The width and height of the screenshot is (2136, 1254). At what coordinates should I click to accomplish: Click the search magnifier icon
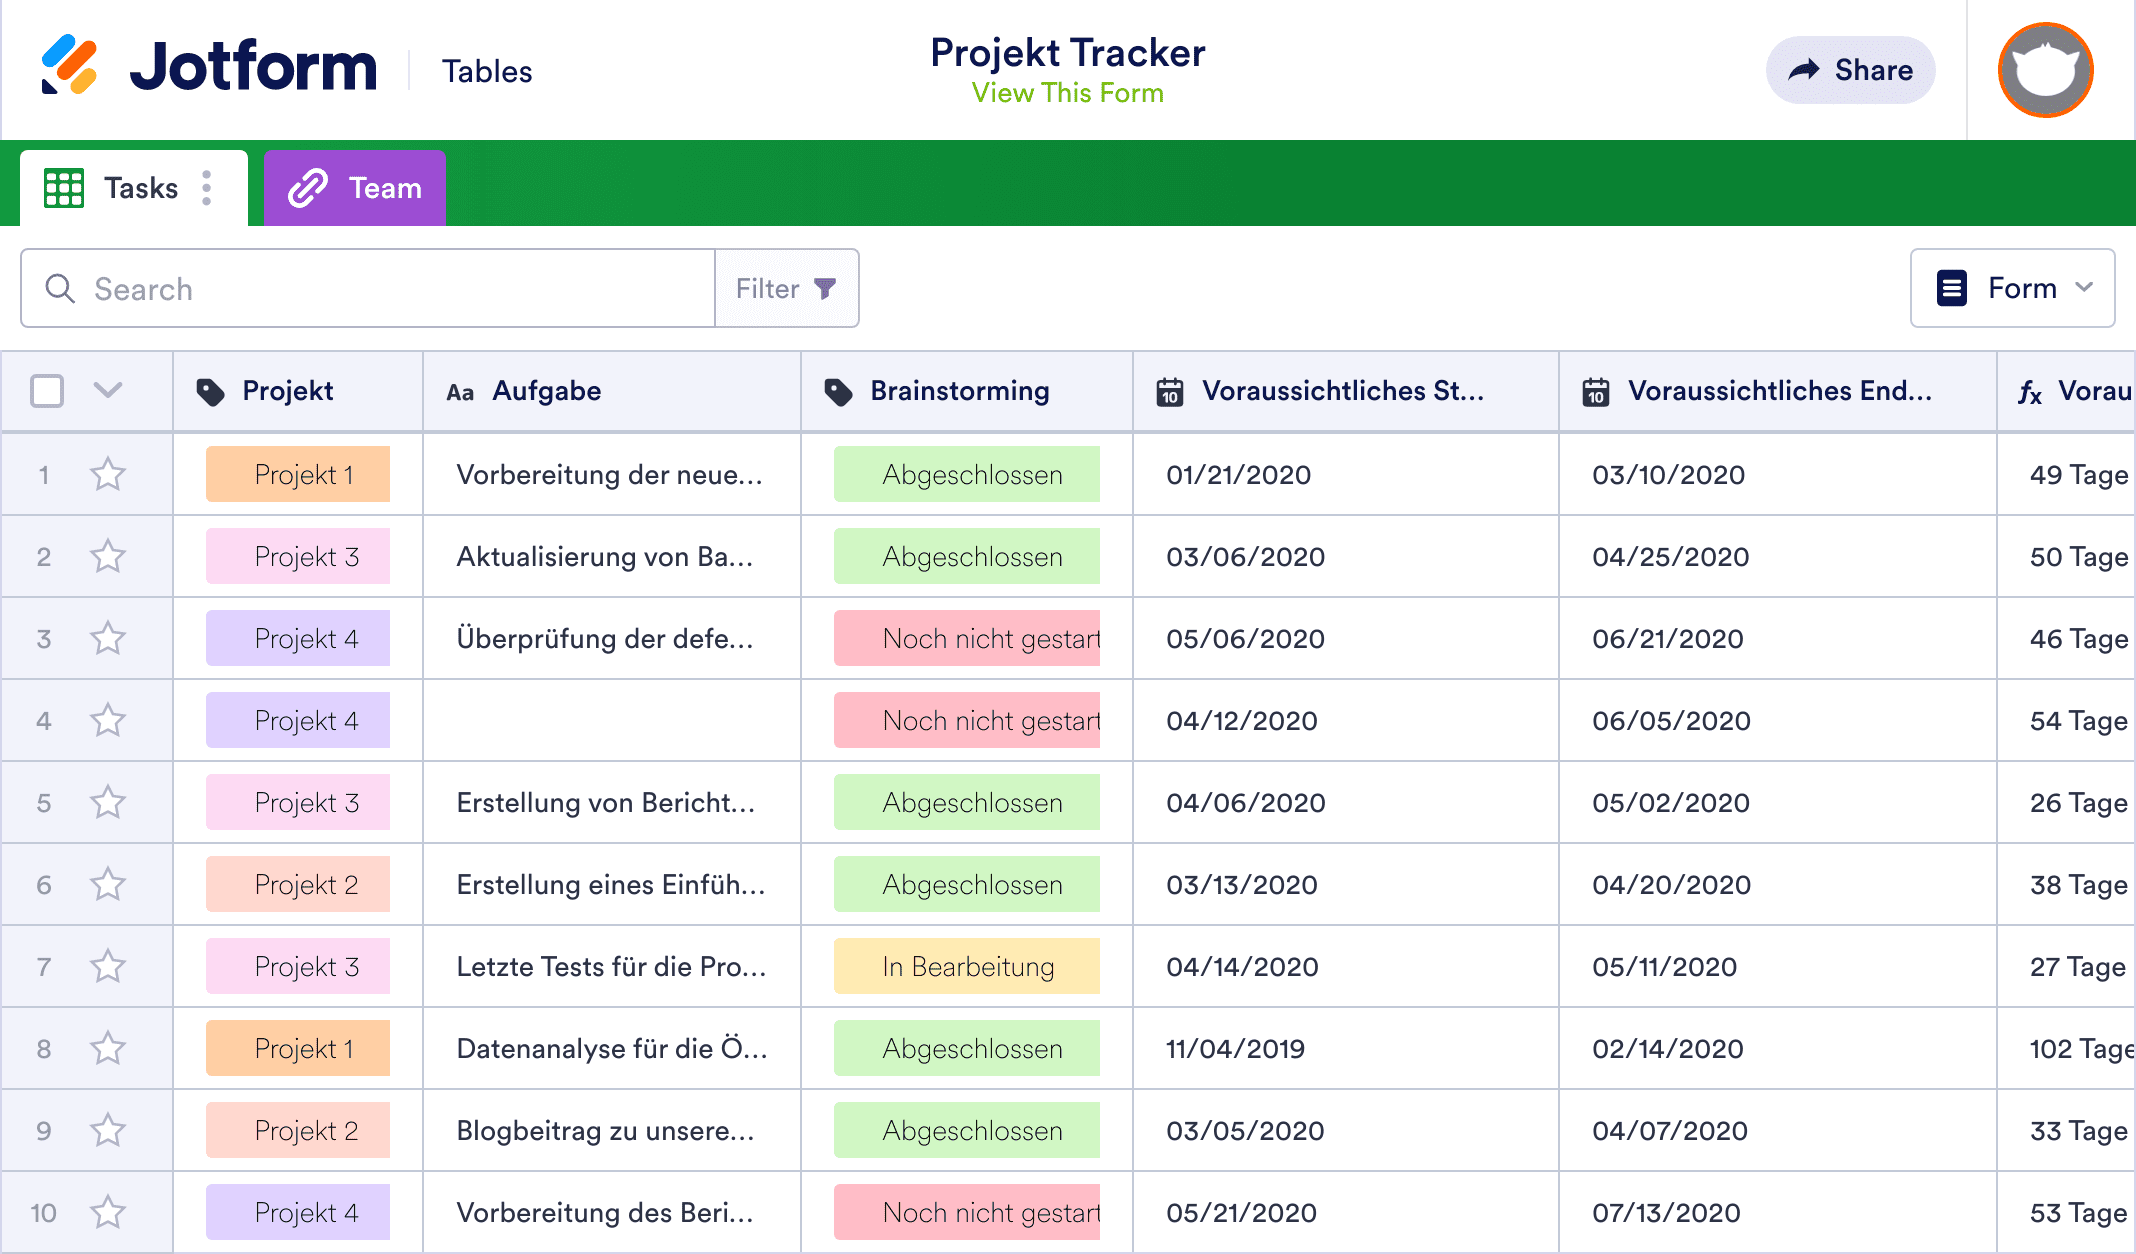(x=60, y=288)
